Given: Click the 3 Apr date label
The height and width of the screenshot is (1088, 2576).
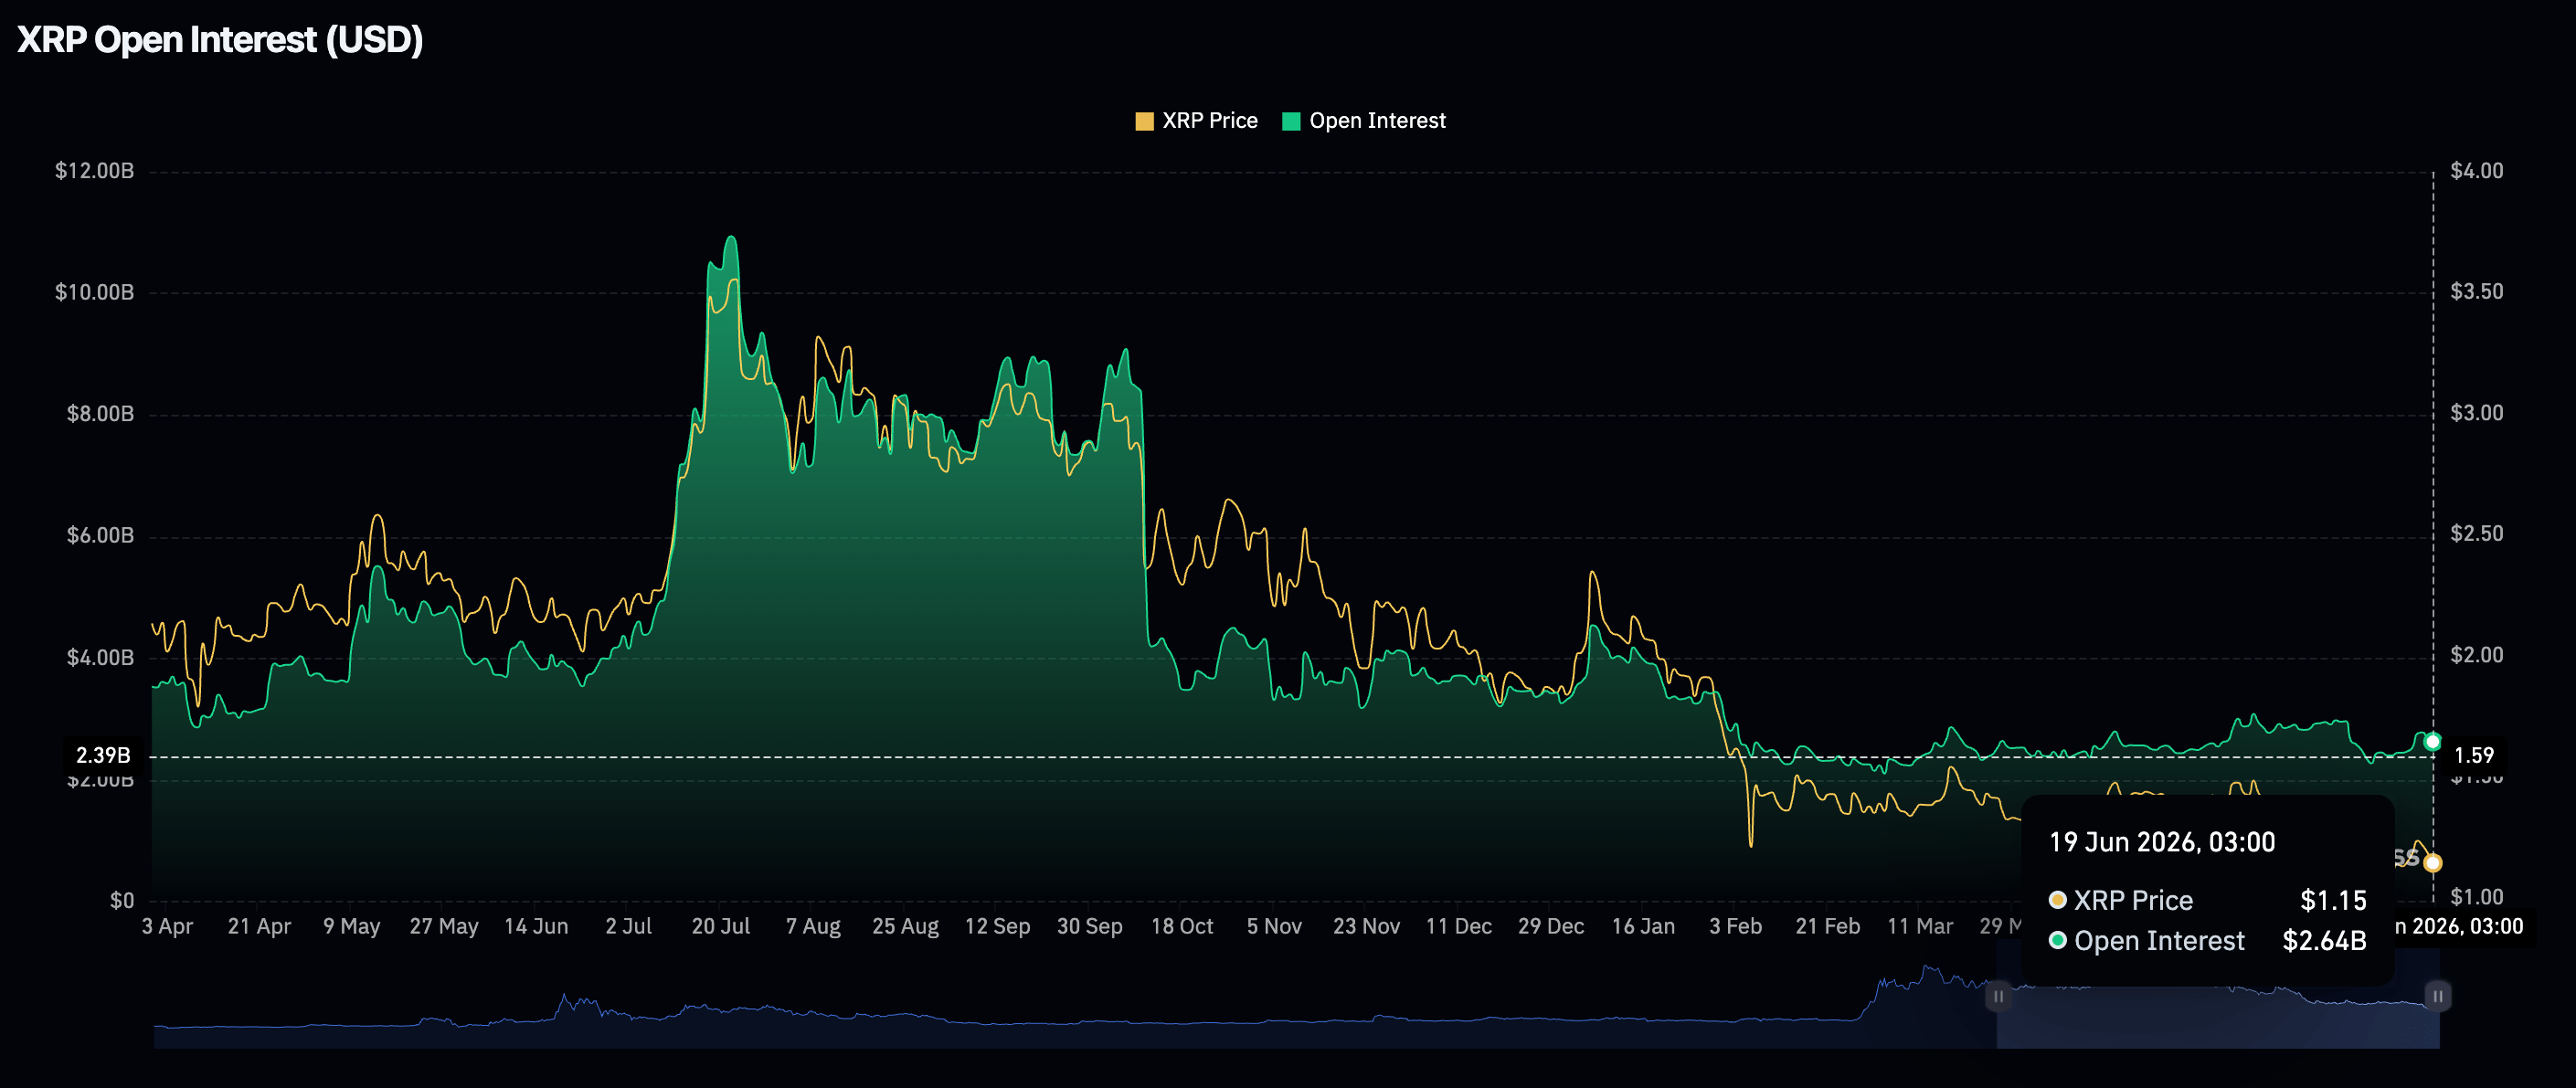Looking at the screenshot, I should pyautogui.click(x=167, y=927).
